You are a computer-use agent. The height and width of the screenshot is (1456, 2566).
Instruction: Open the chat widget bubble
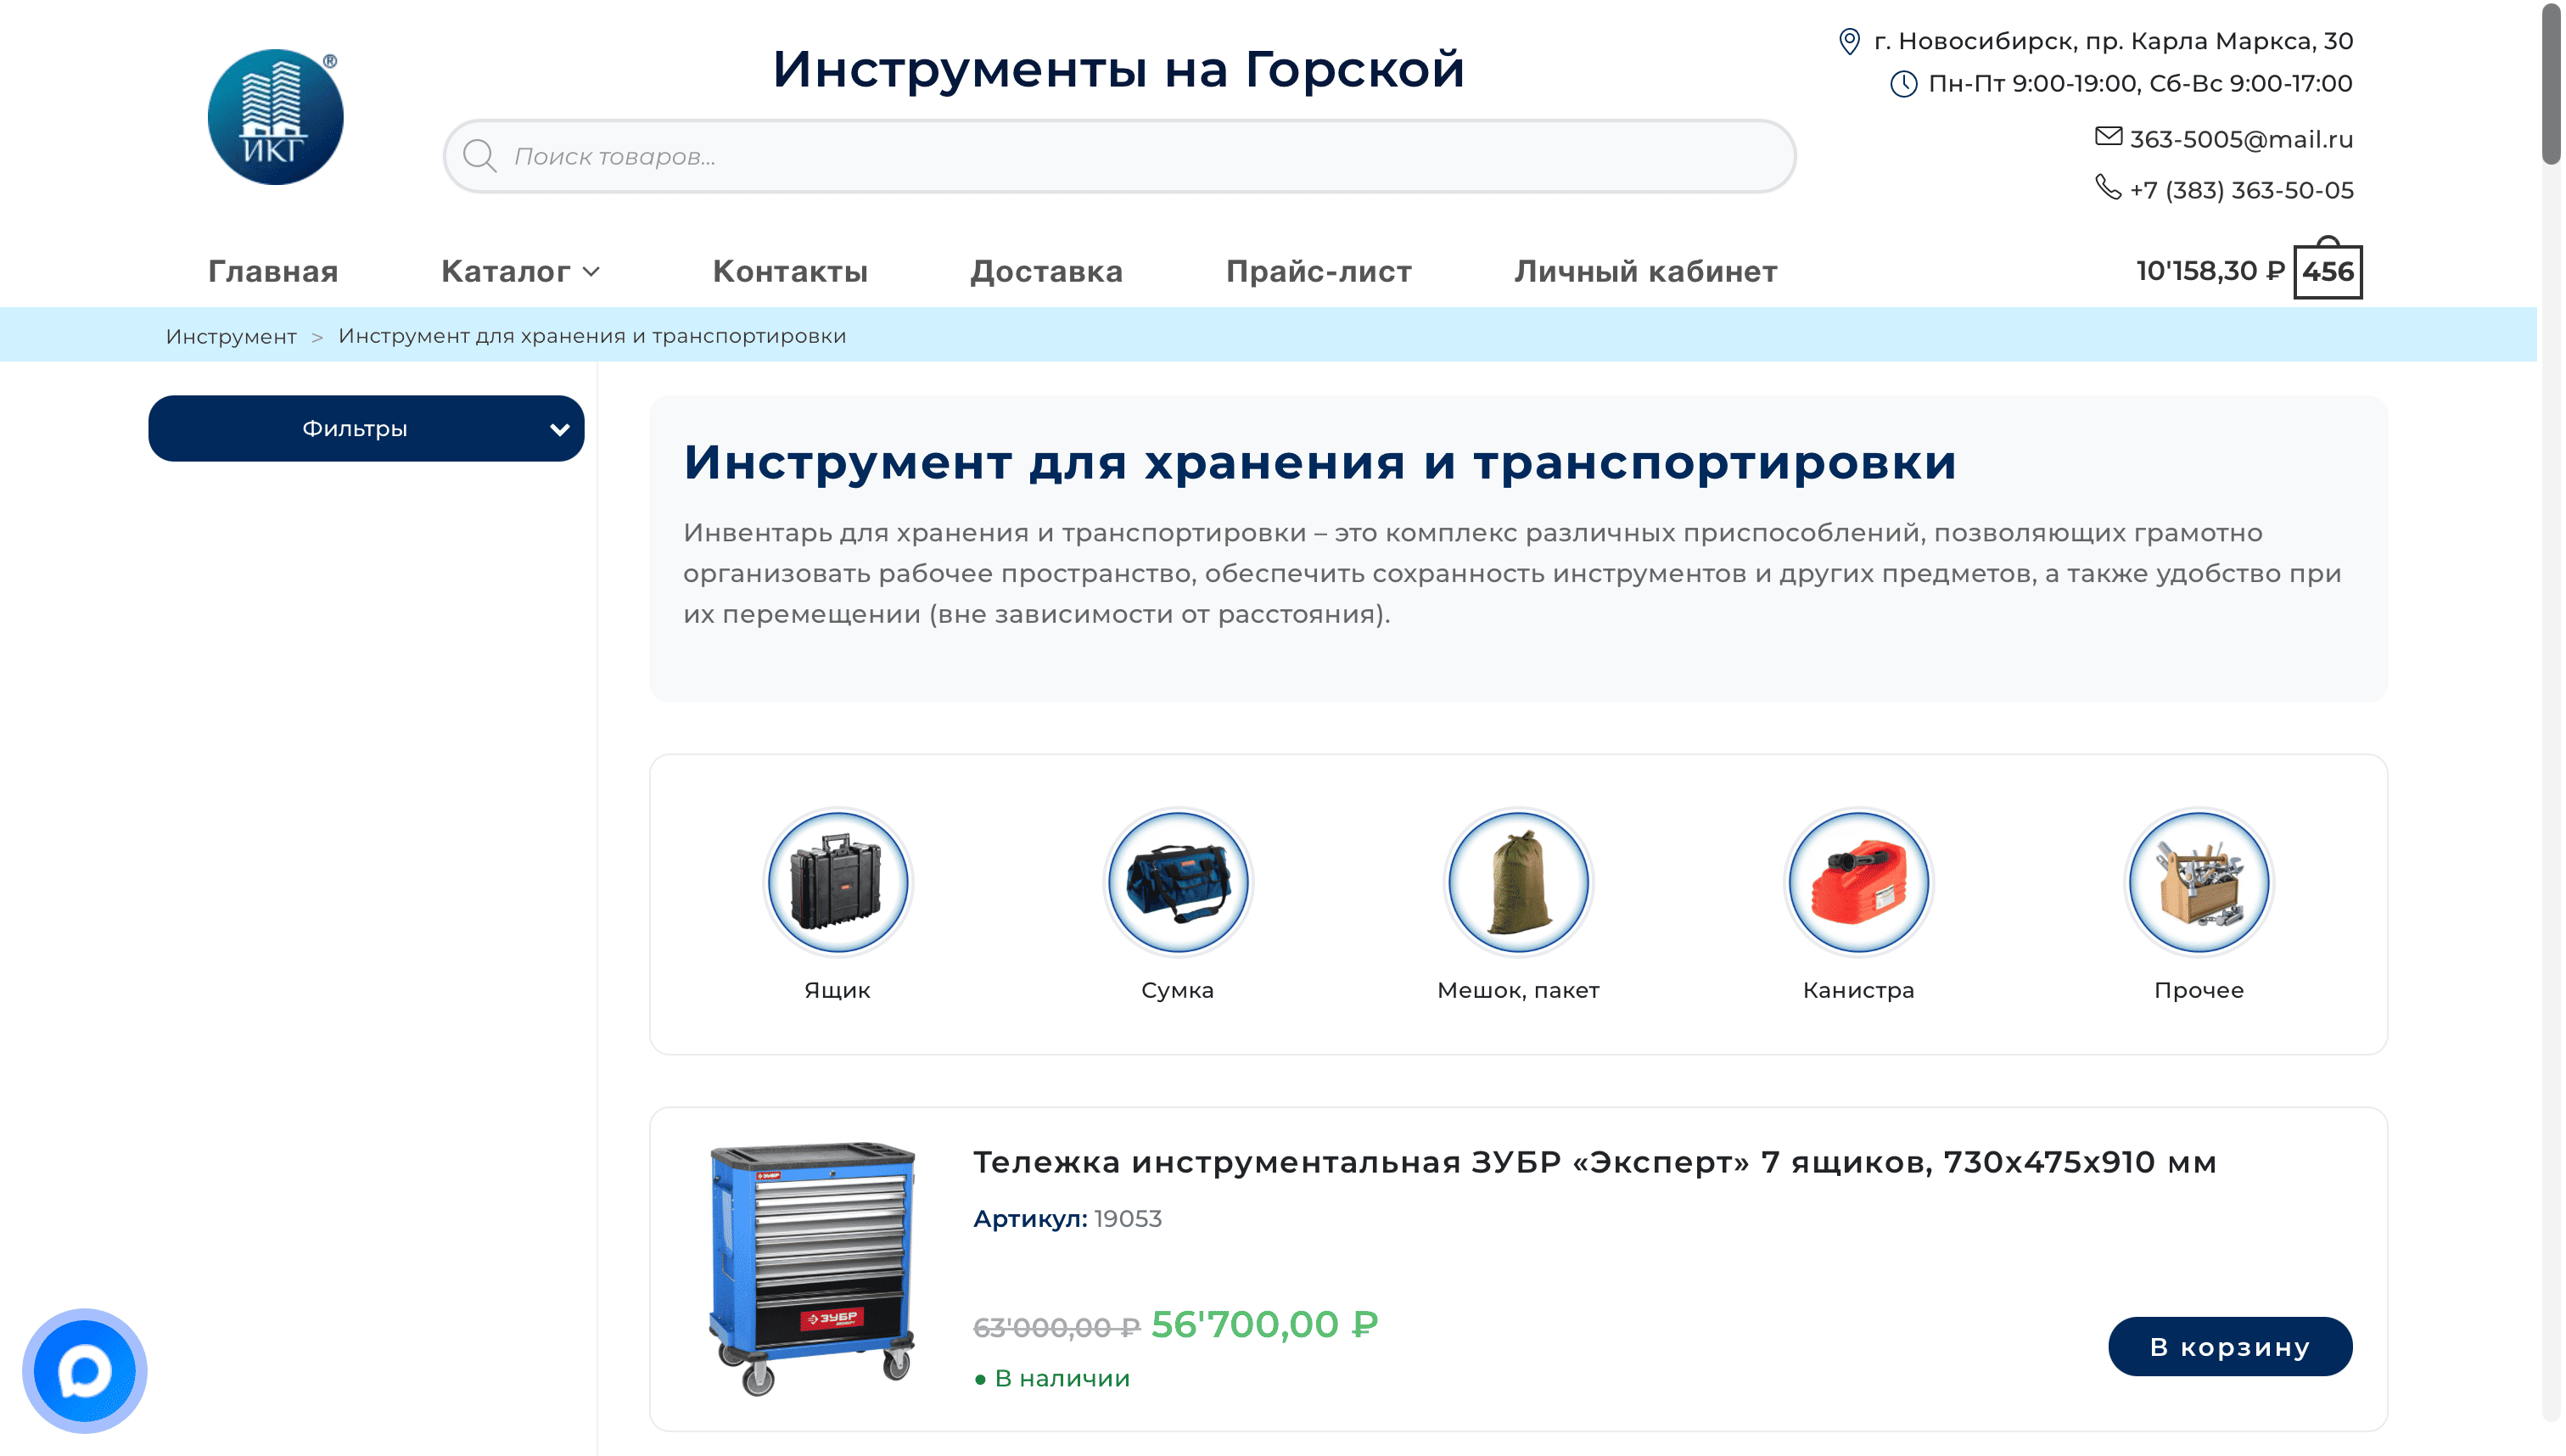[x=85, y=1370]
